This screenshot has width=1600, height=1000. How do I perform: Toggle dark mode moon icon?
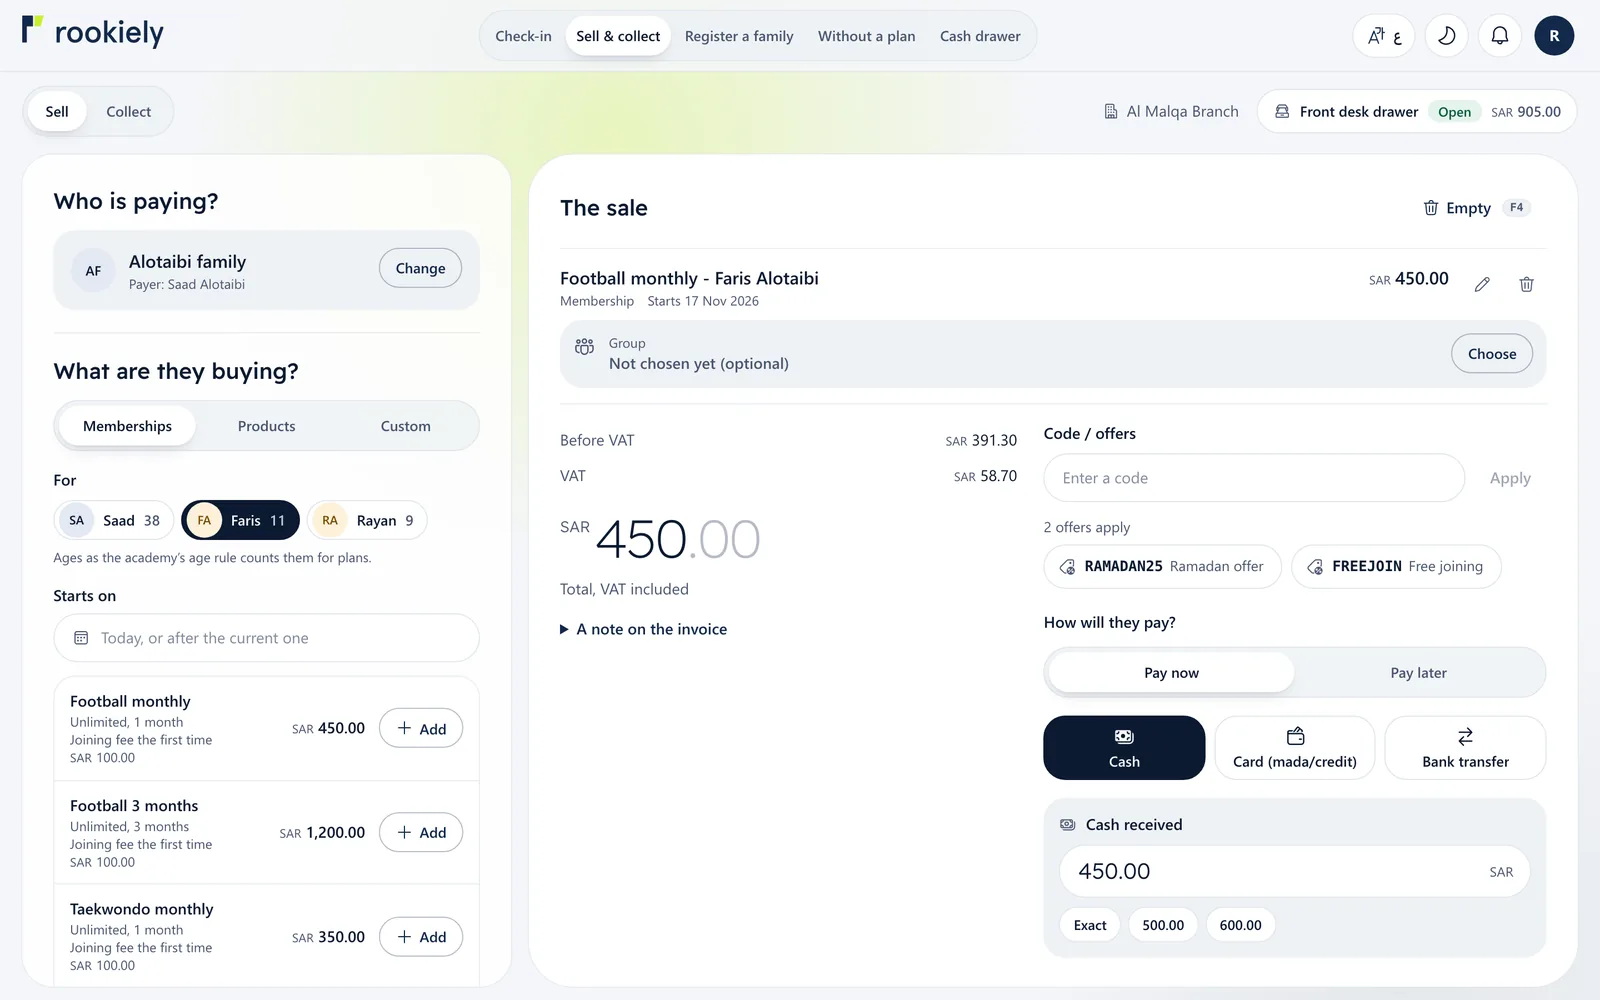tap(1446, 36)
